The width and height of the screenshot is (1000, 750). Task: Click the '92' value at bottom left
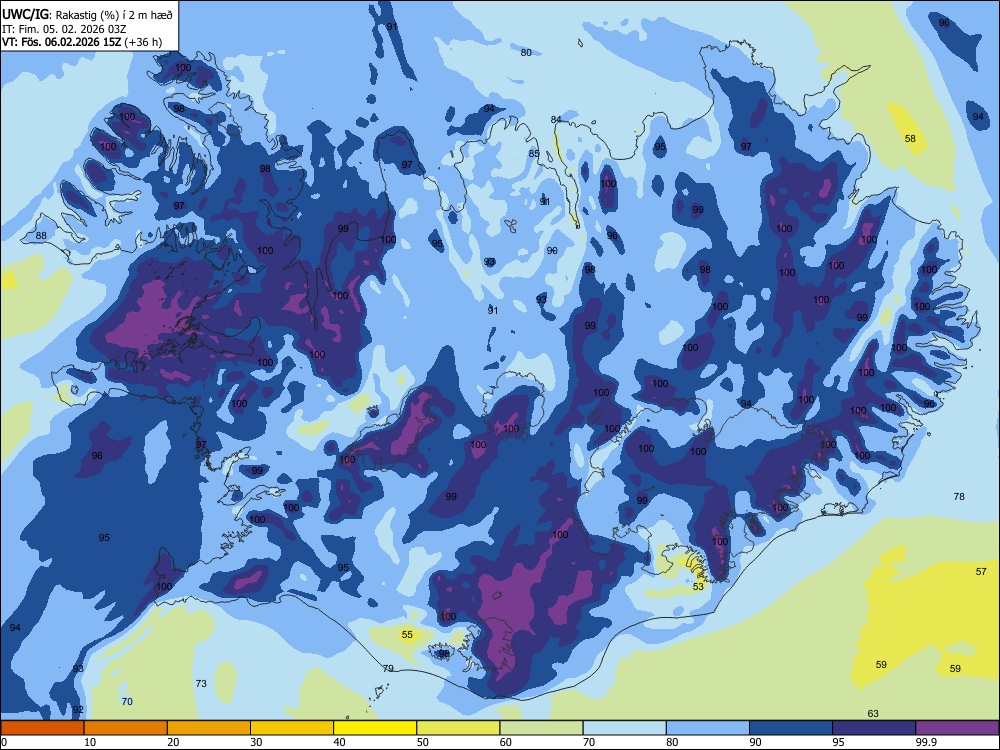point(78,709)
